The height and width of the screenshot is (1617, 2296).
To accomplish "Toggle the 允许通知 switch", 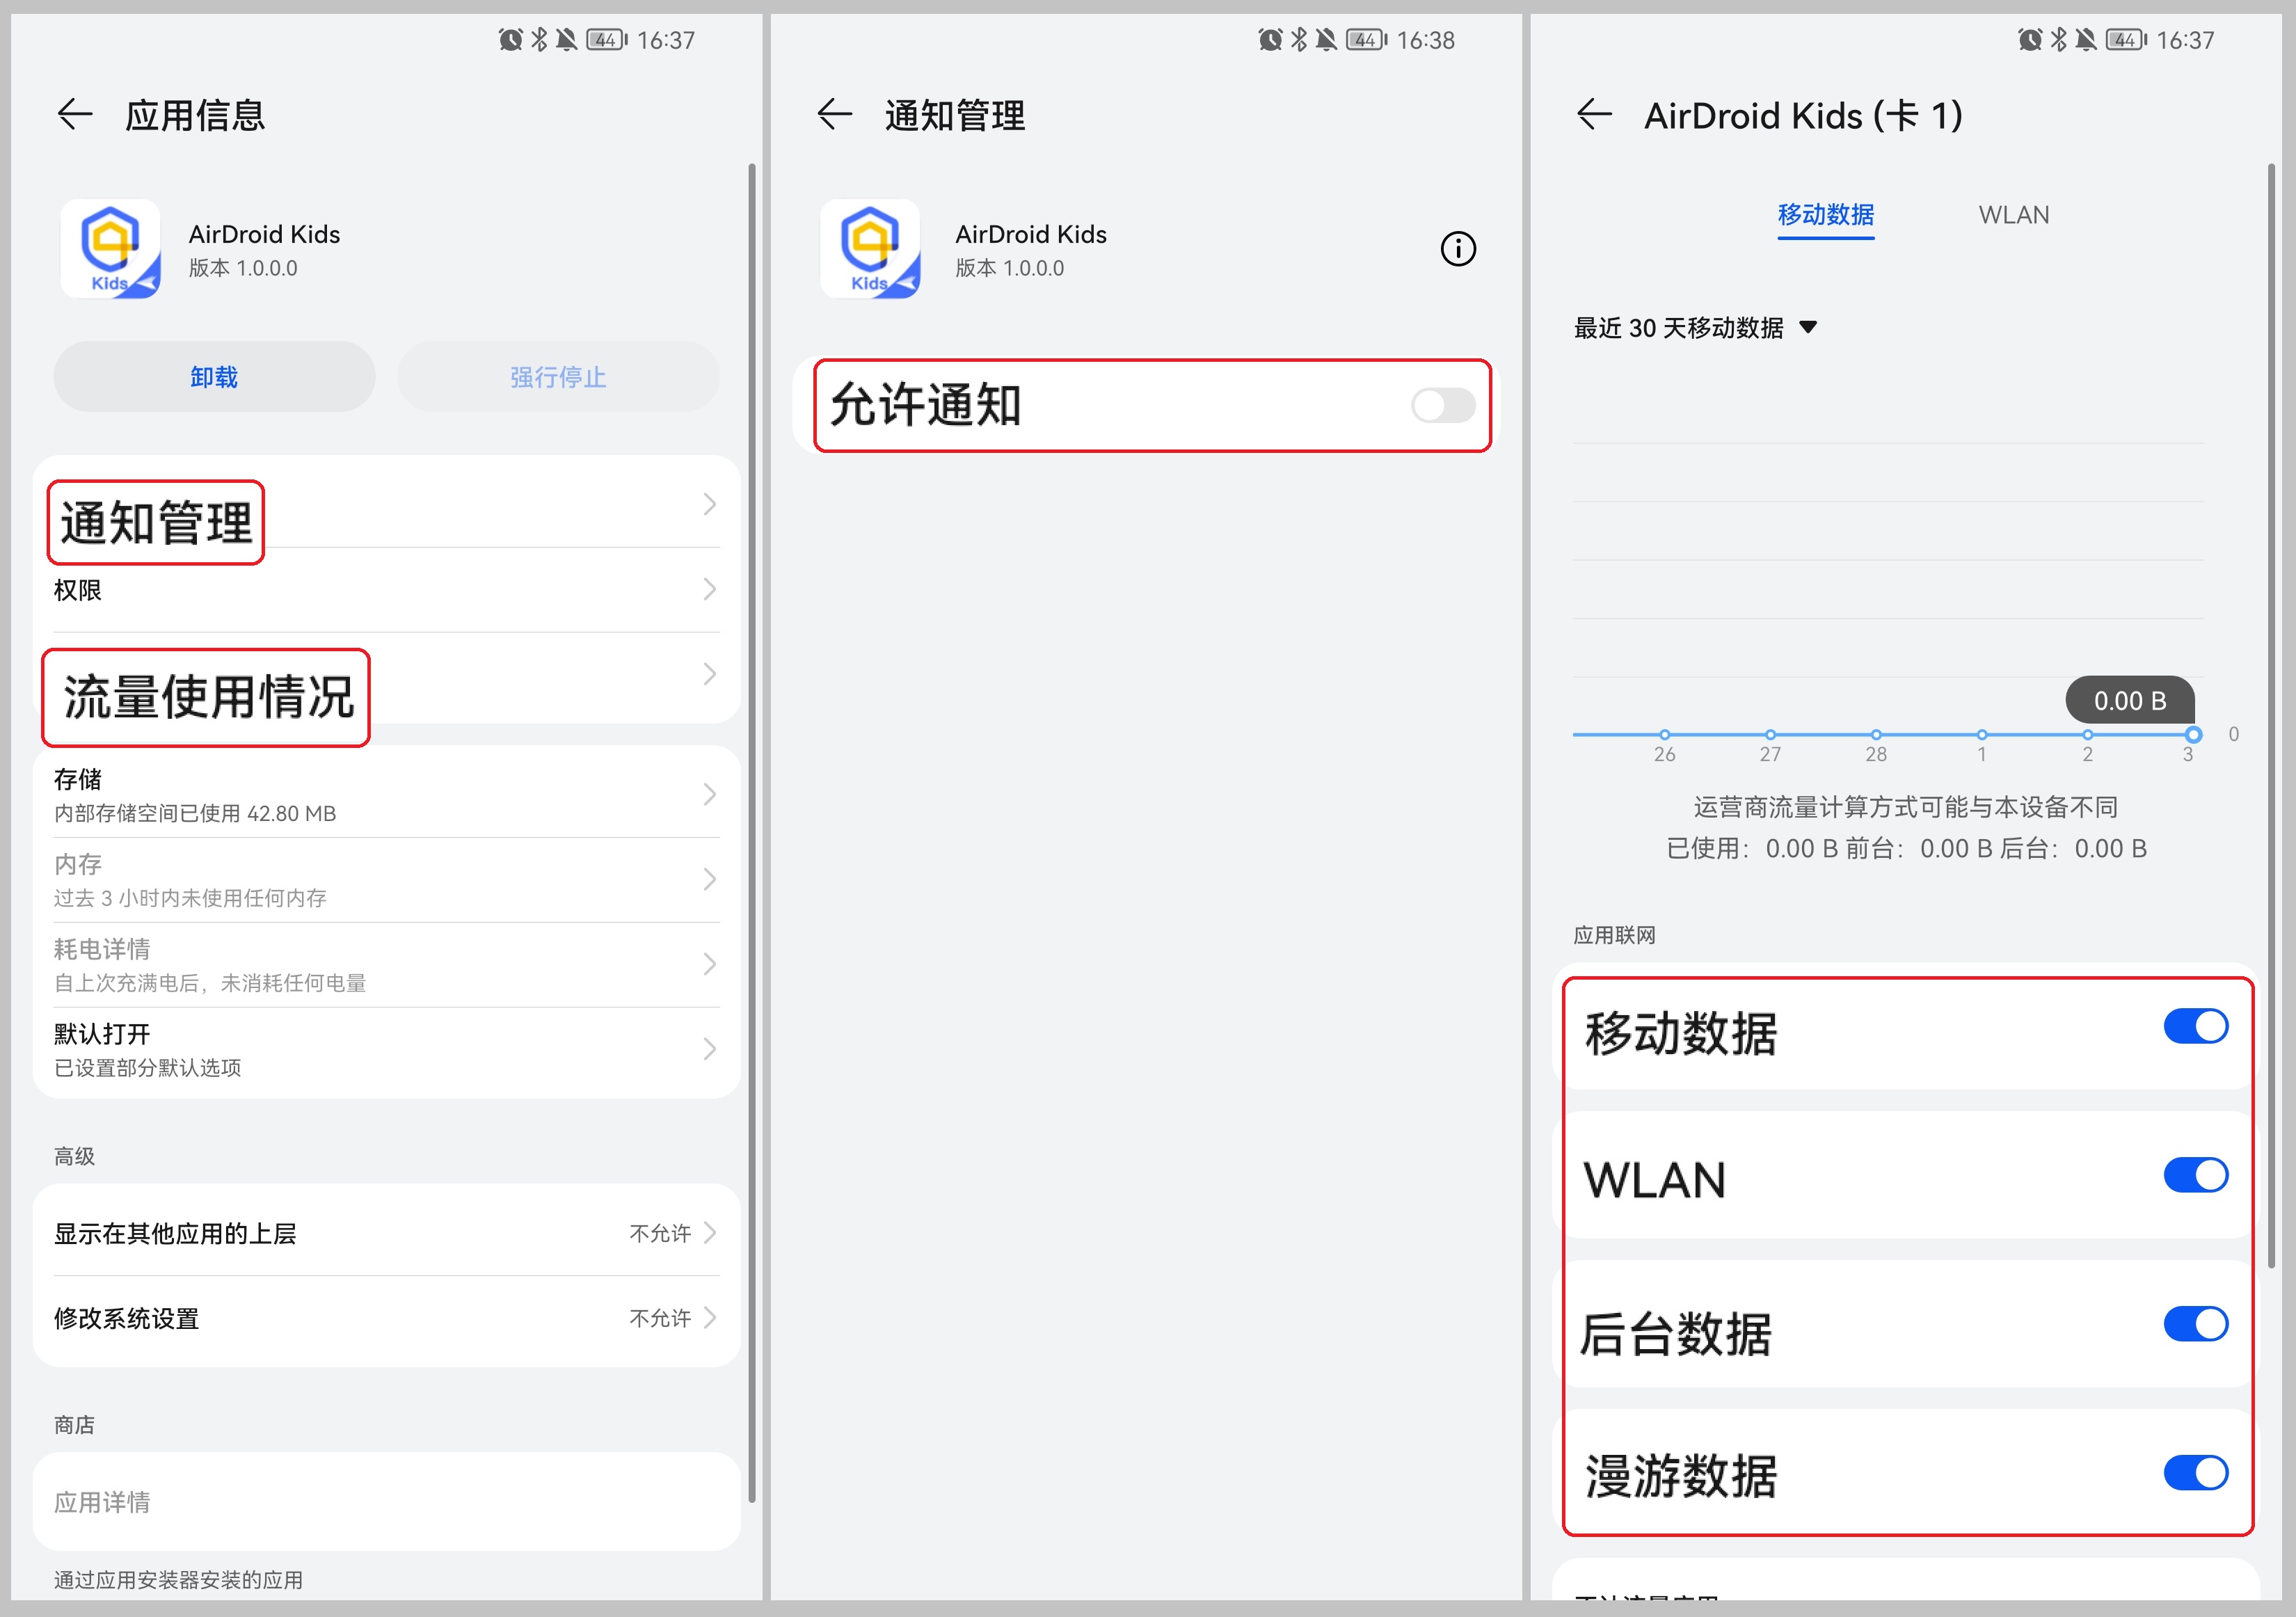I will coord(1443,406).
